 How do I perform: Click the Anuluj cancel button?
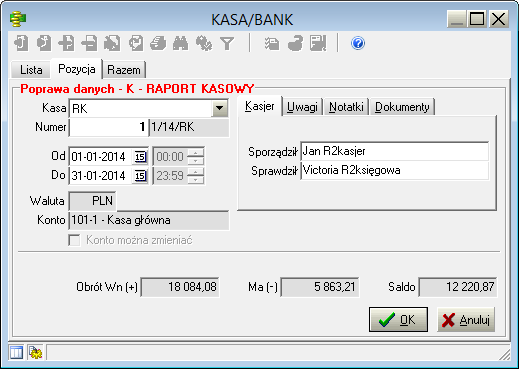(466, 320)
